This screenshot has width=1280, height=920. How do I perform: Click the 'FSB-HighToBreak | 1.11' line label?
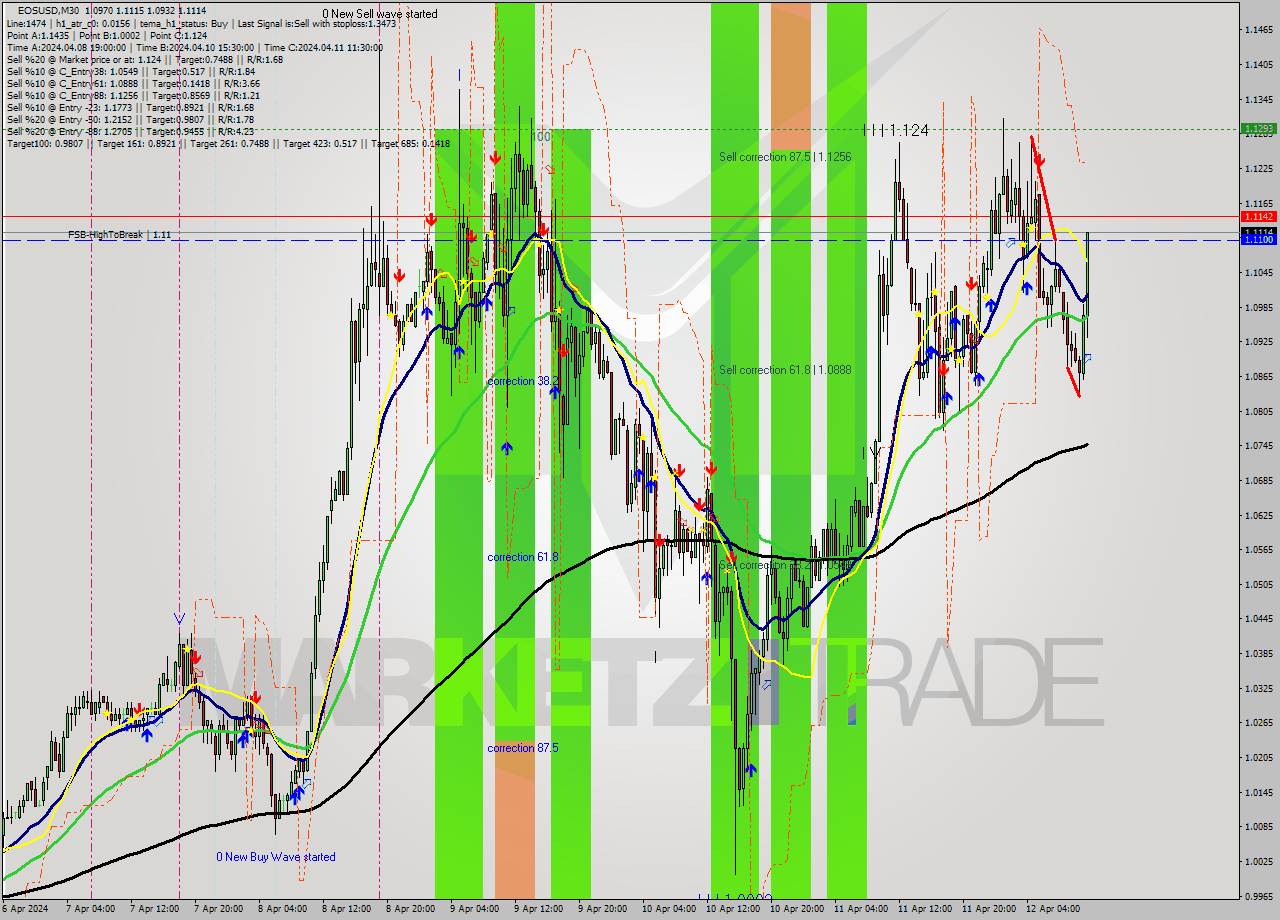coord(119,234)
